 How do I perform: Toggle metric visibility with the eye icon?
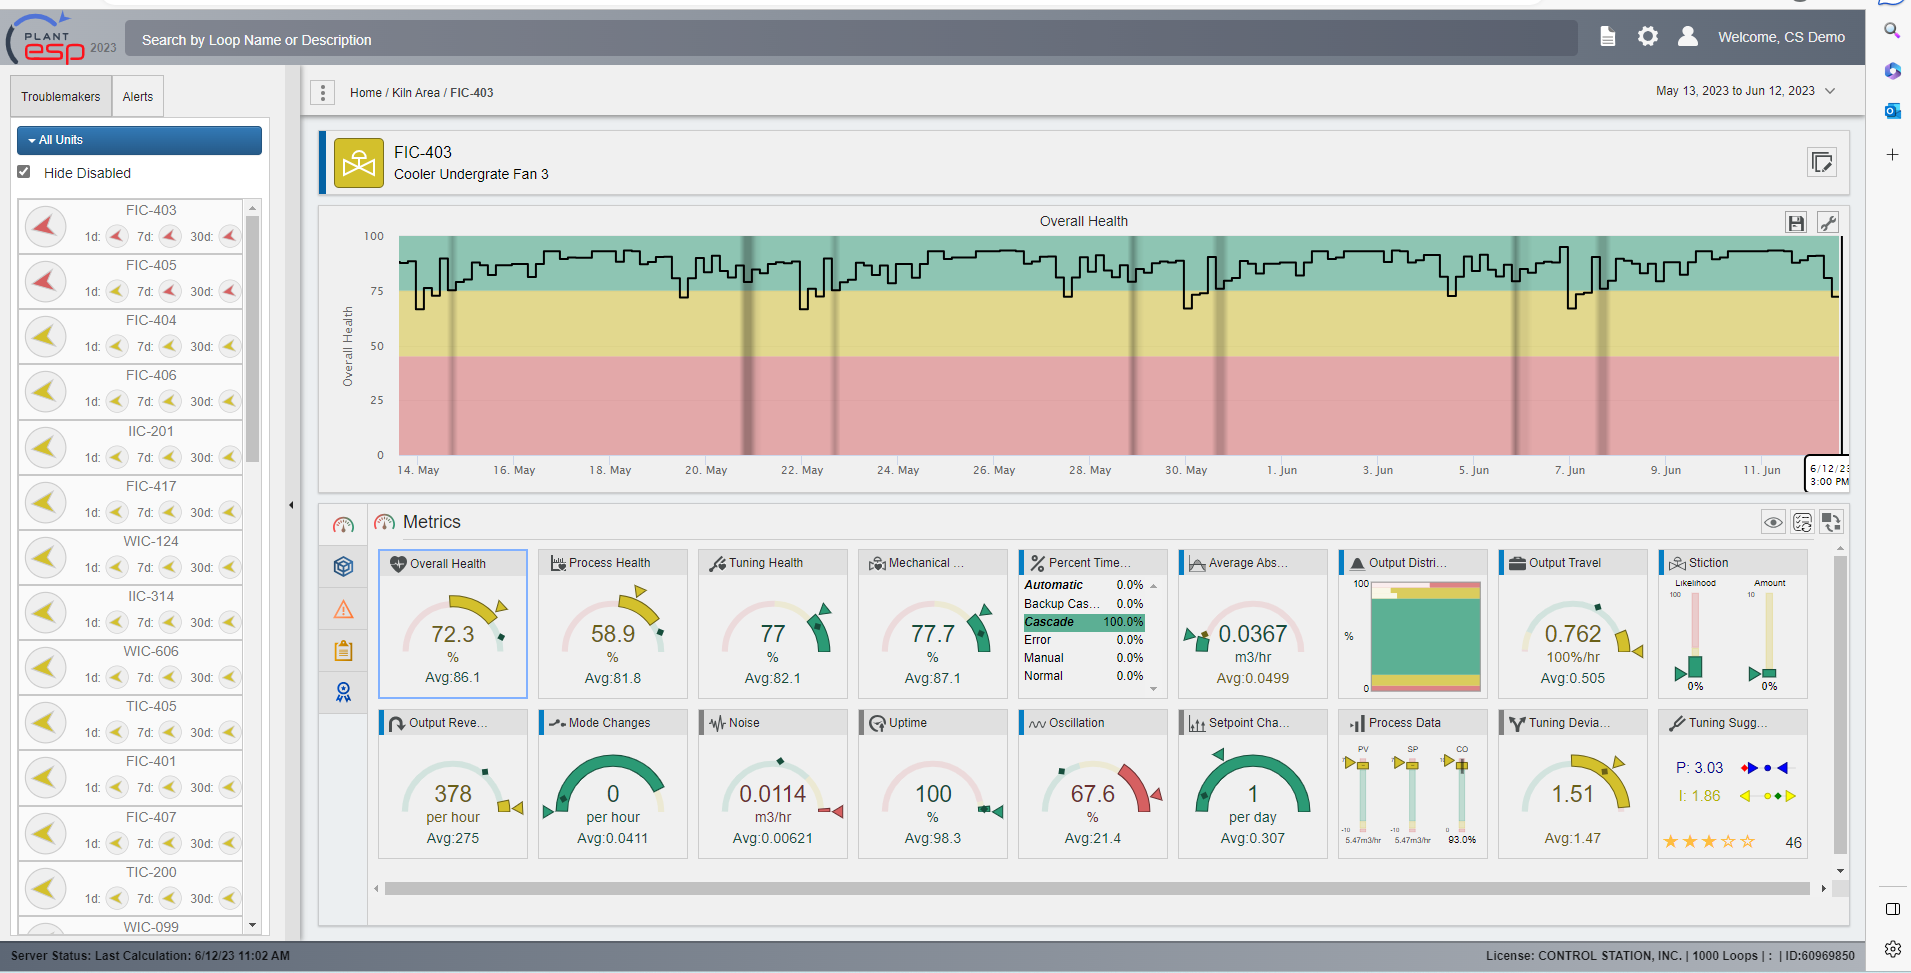click(1773, 521)
